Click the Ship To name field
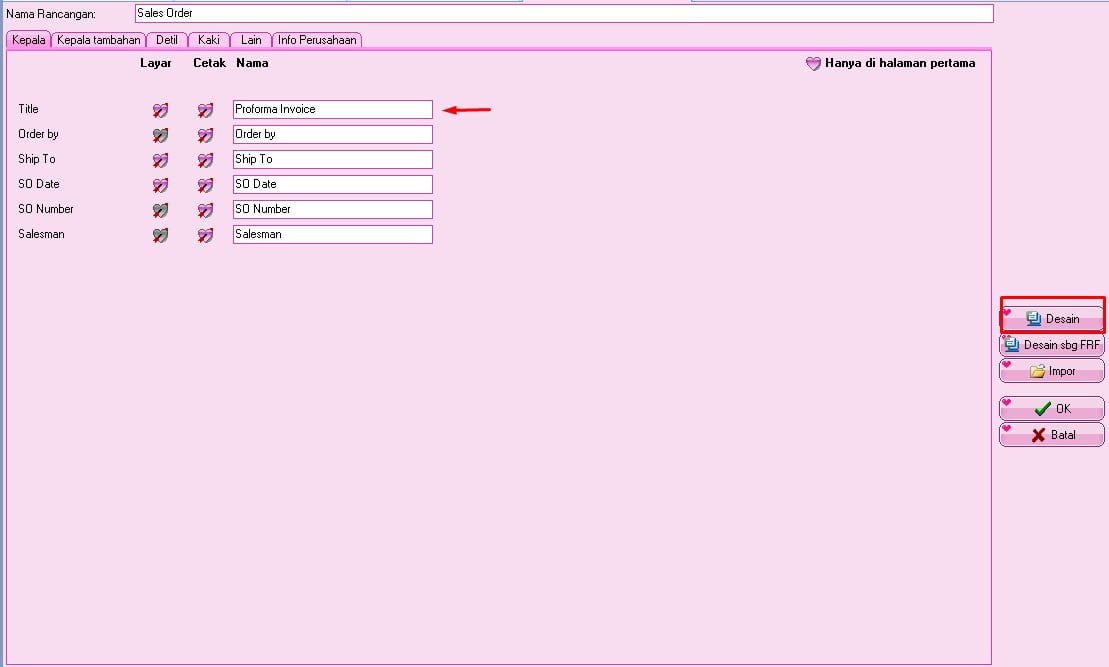The width and height of the screenshot is (1109, 667). [332, 159]
